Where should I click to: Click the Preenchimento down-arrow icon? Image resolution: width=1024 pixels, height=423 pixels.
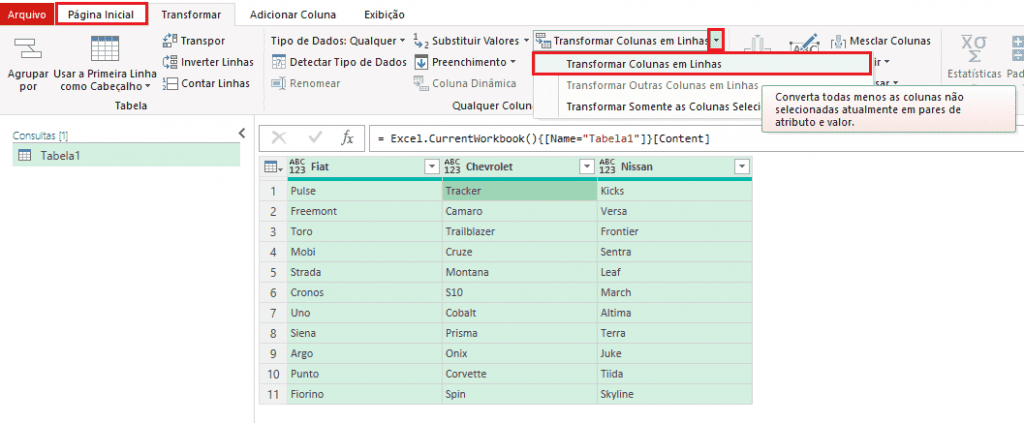point(421,62)
